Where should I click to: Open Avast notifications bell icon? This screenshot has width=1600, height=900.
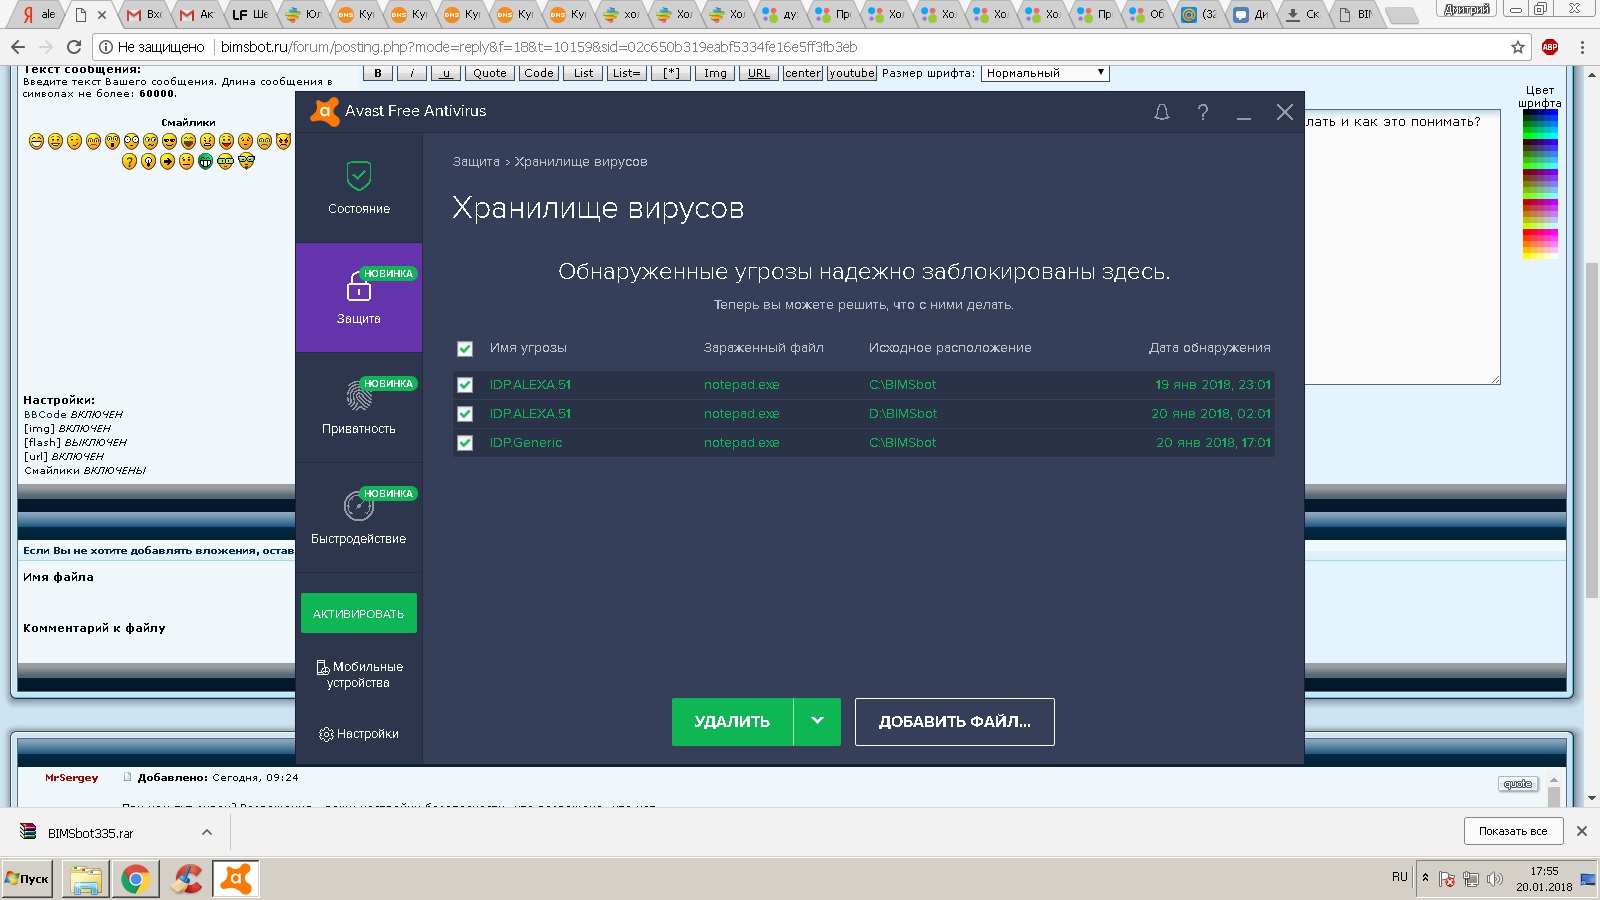point(1162,112)
